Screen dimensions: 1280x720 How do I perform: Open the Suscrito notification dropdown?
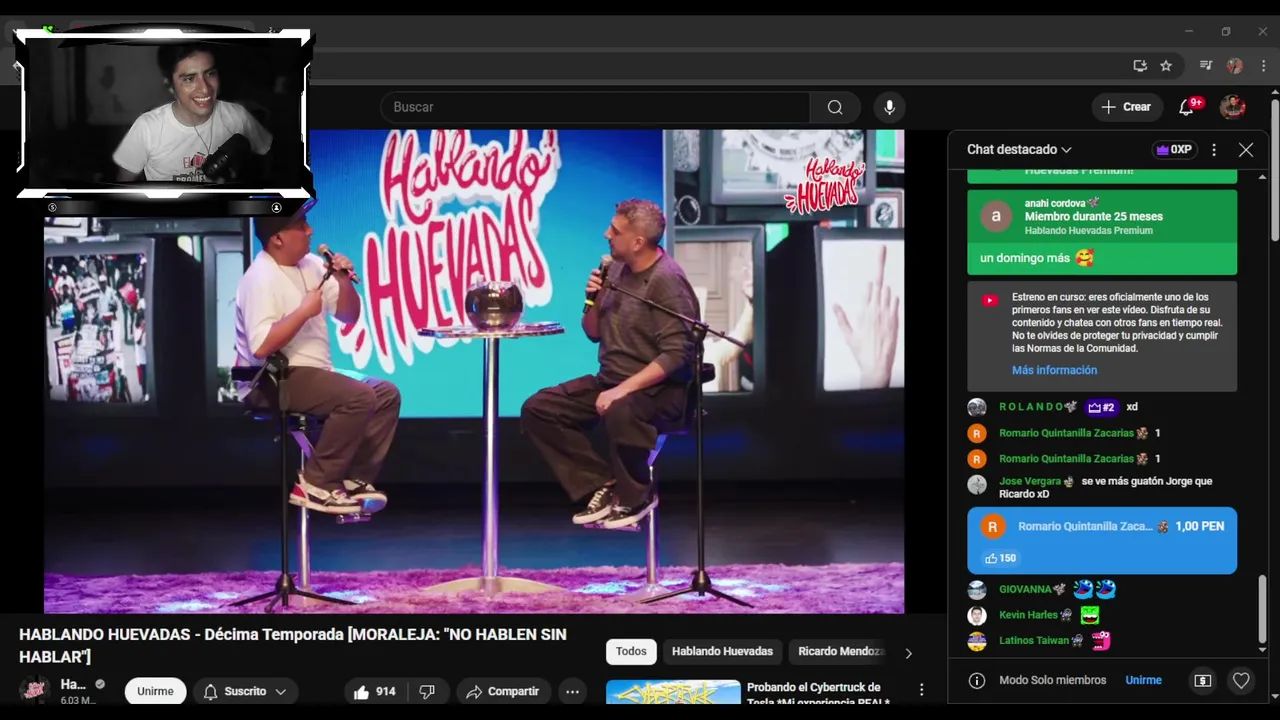click(x=245, y=691)
